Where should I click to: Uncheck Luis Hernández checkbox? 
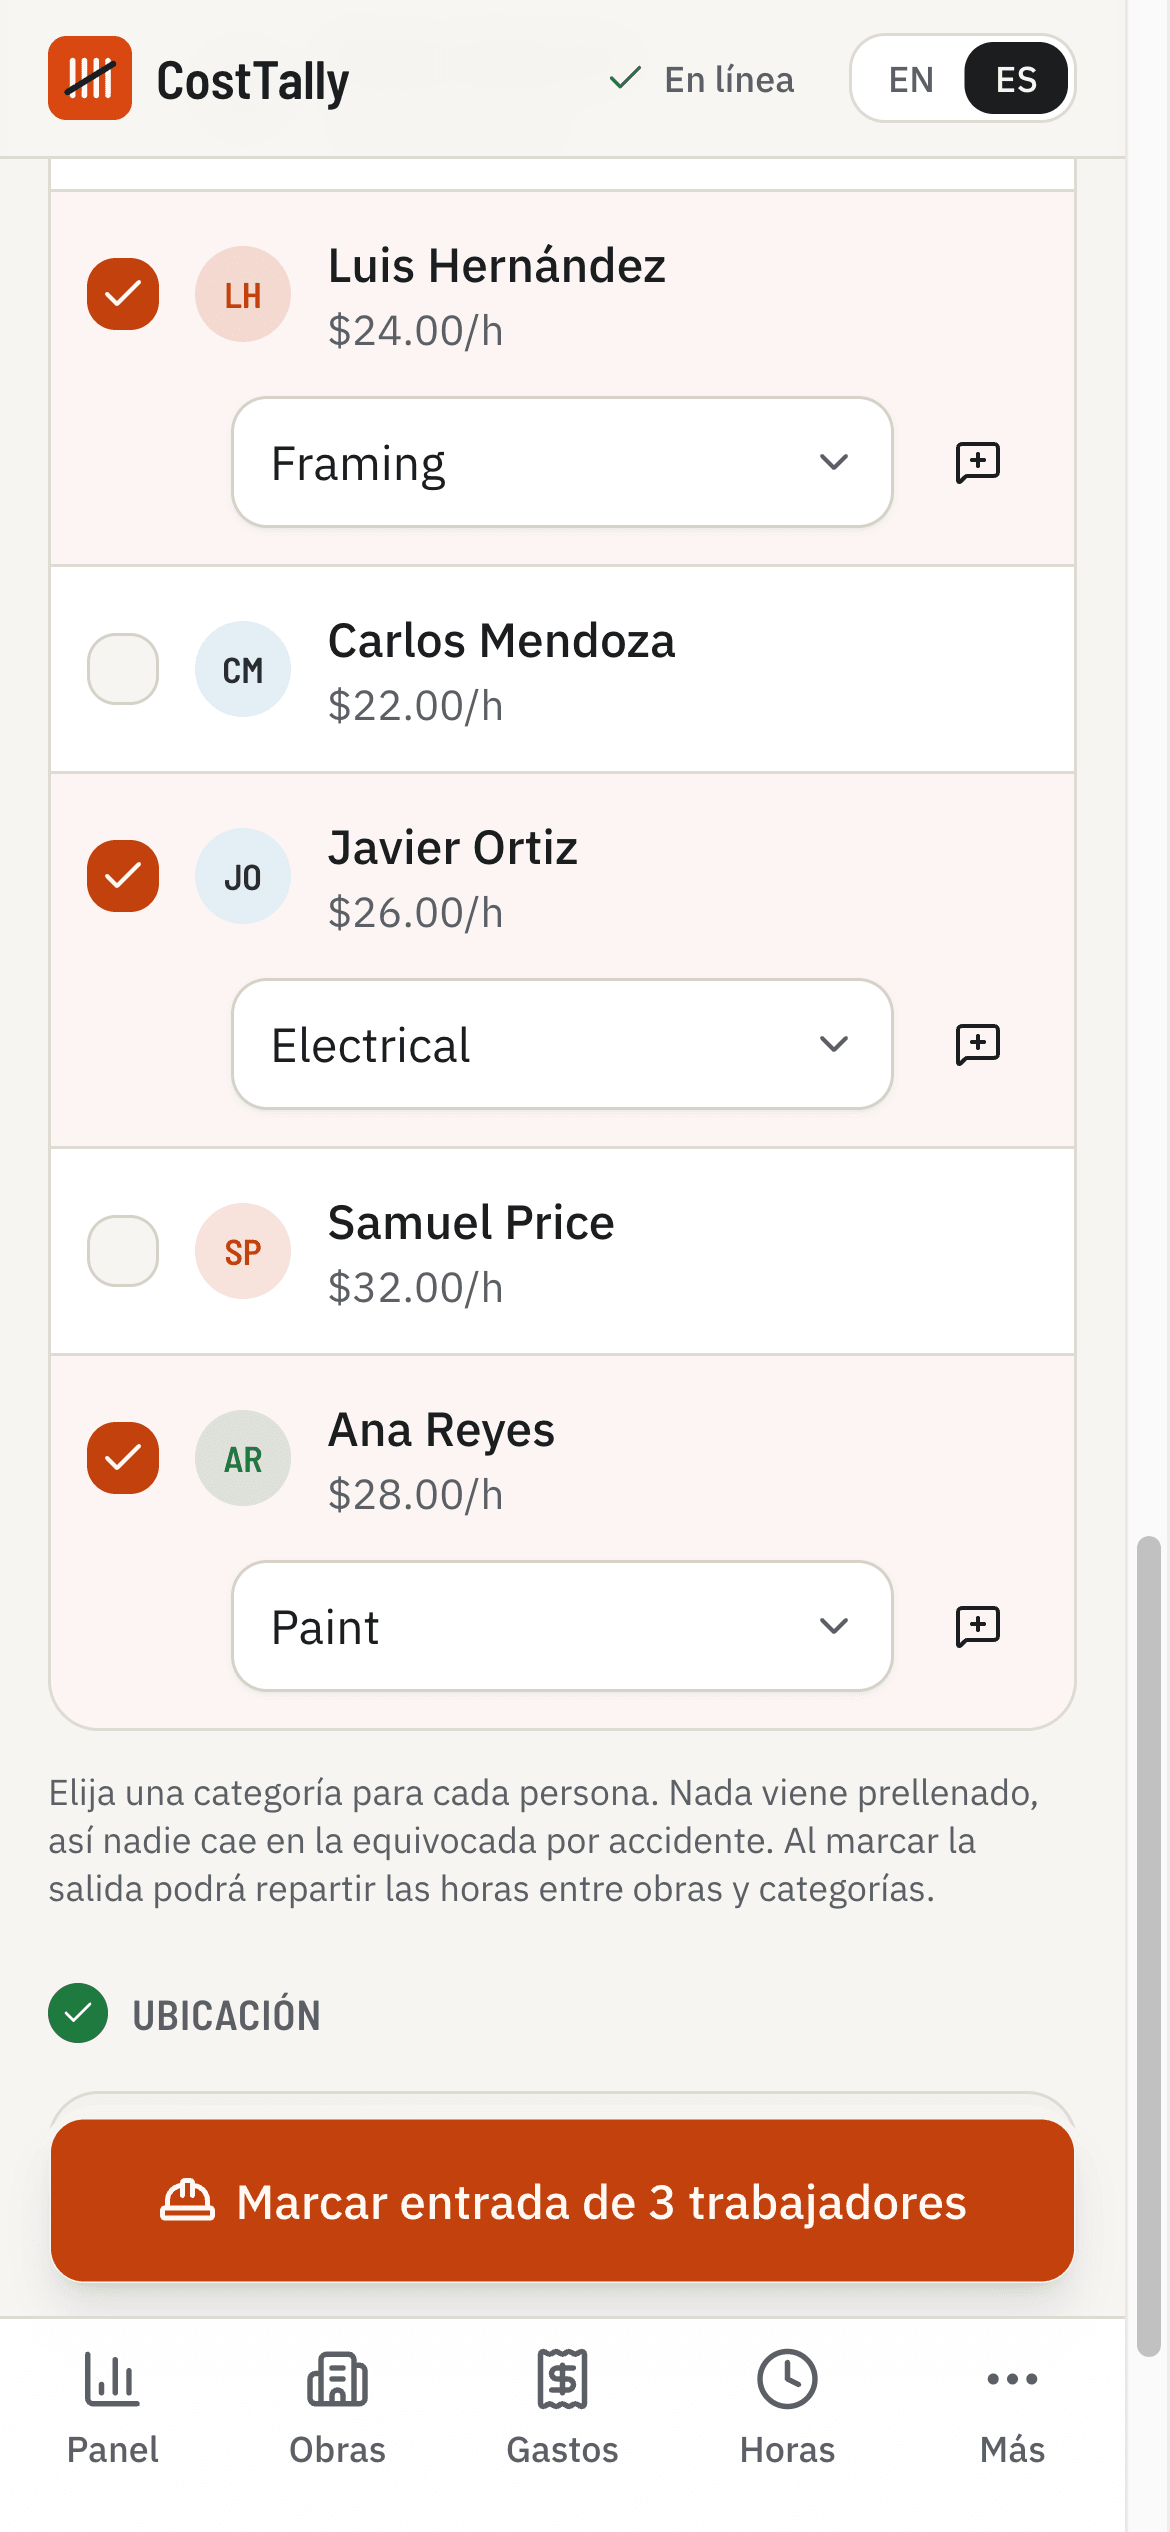(x=123, y=294)
